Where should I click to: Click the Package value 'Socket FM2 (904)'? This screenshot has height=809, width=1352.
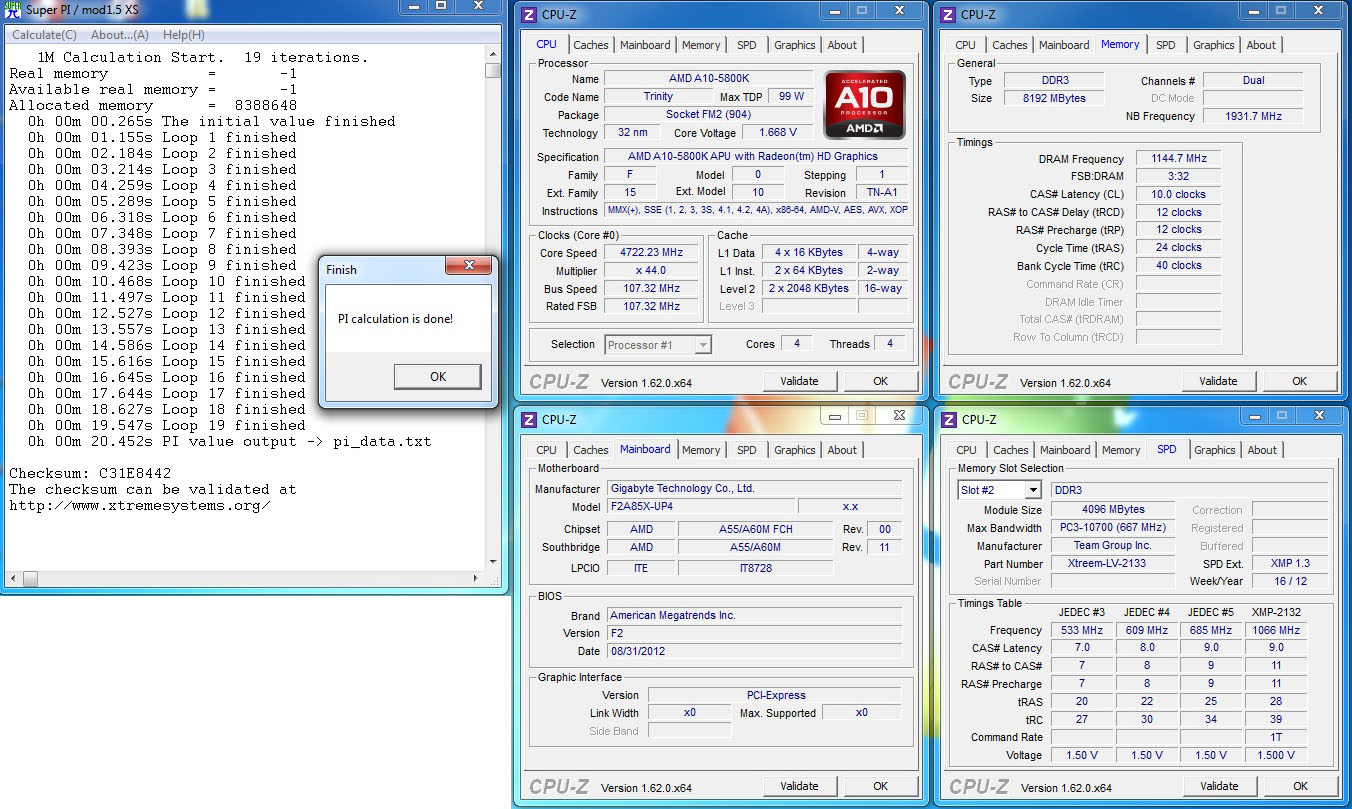point(709,115)
